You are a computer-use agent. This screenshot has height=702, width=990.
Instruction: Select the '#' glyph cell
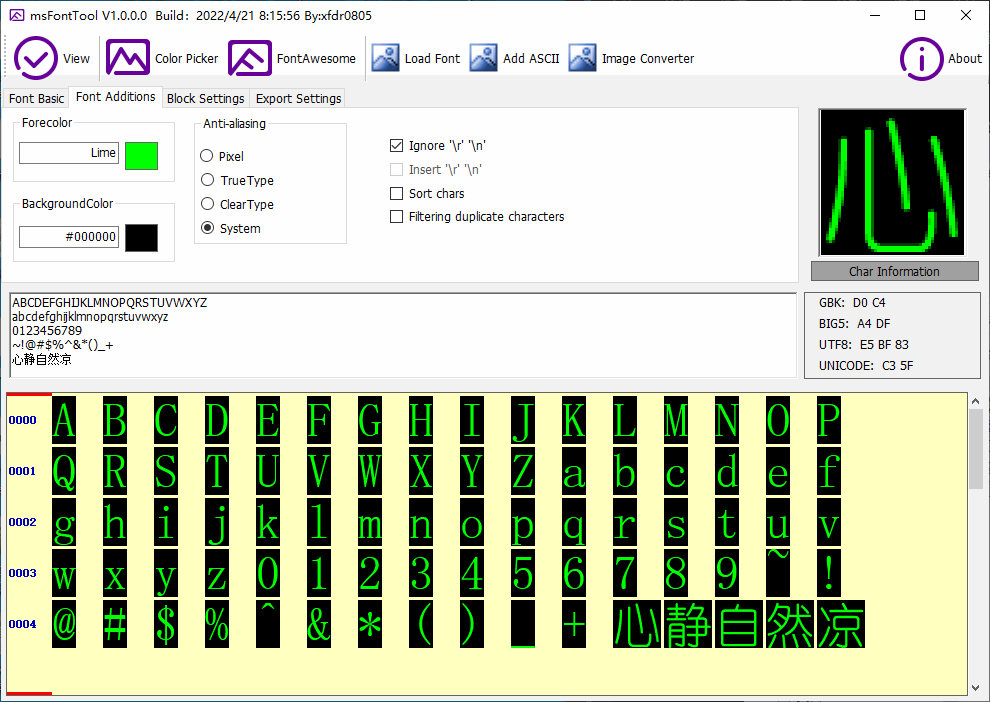pyautogui.click(x=115, y=624)
